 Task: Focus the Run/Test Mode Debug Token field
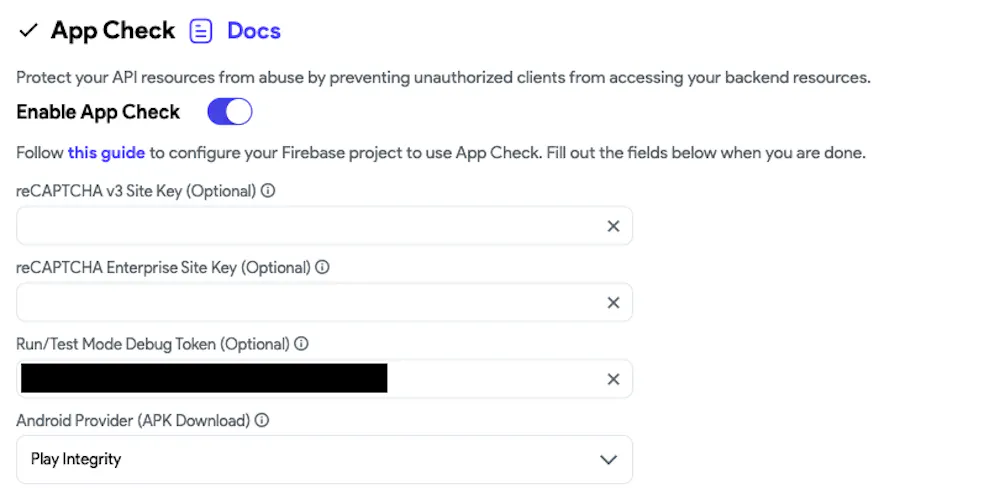324,379
